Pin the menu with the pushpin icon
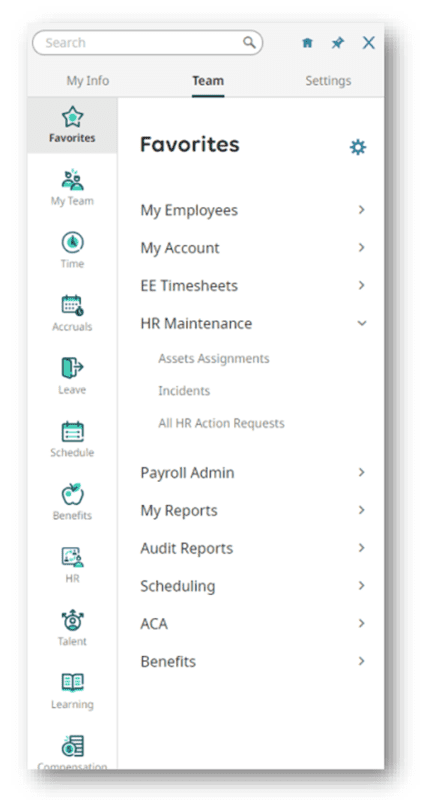This screenshot has width=427, height=800. (338, 43)
